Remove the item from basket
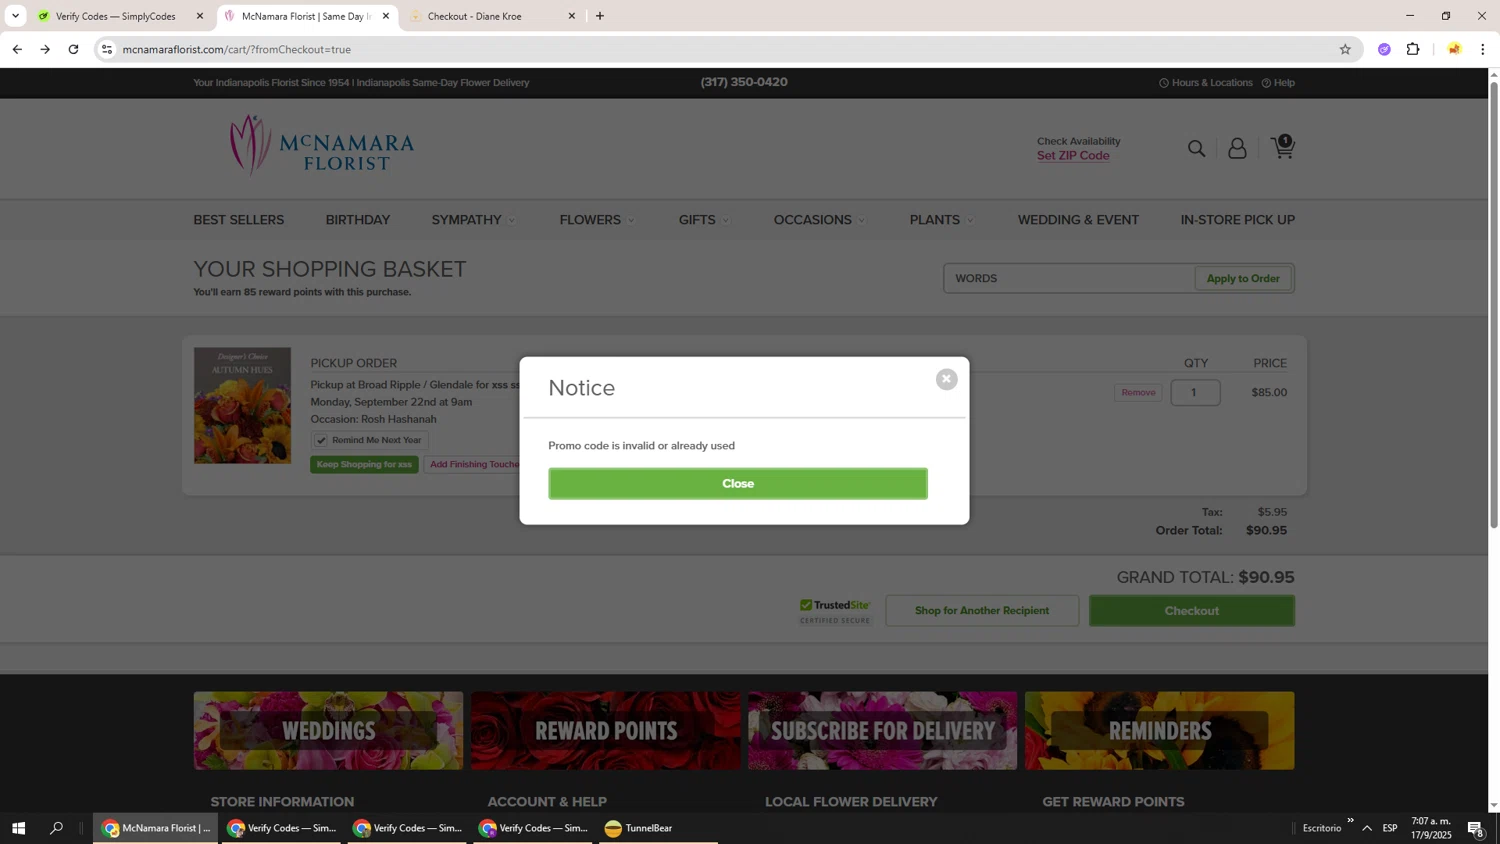This screenshot has height=844, width=1500. [x=1138, y=393]
